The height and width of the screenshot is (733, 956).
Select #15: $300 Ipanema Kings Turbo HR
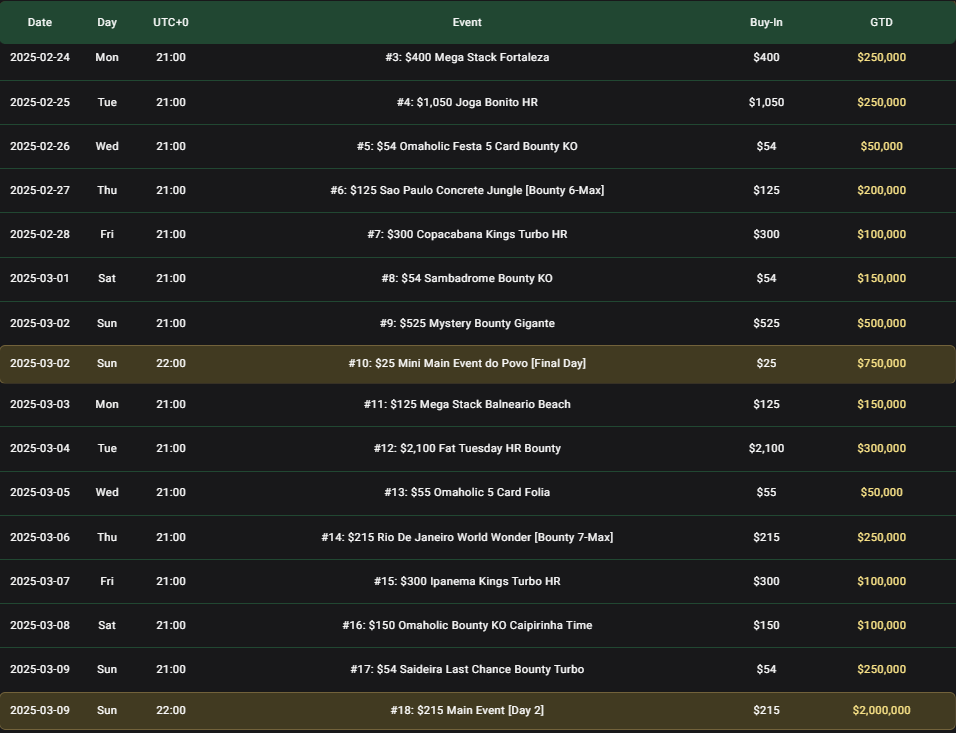tap(467, 581)
